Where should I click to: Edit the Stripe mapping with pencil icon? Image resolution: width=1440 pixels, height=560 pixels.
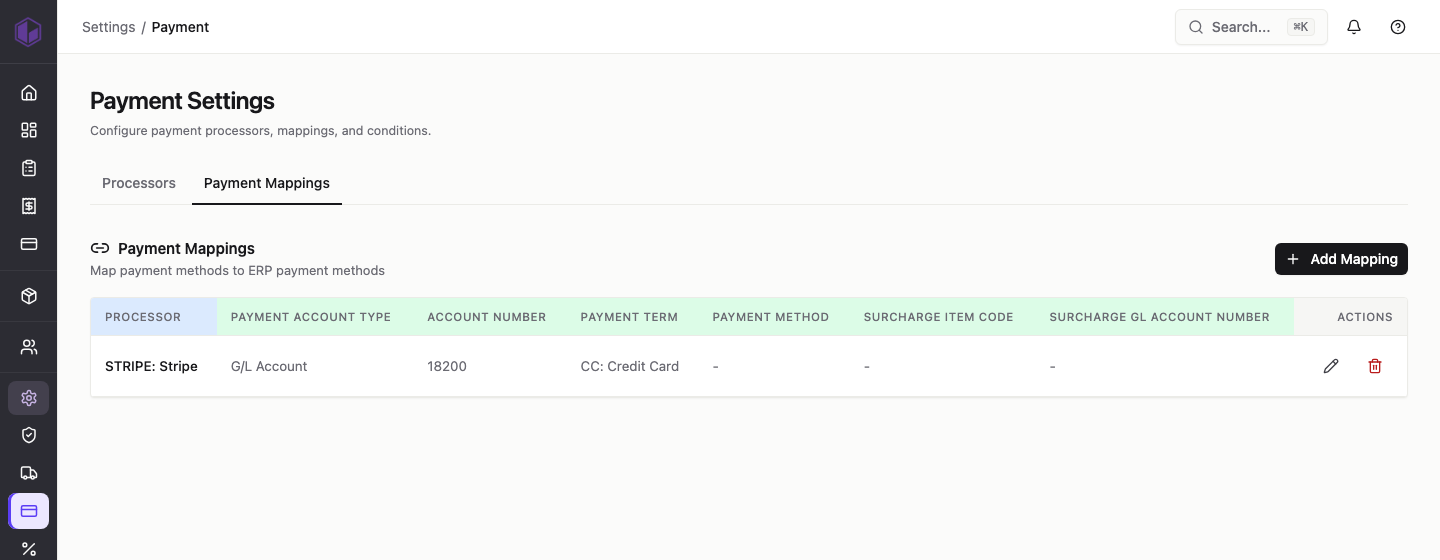1331,366
